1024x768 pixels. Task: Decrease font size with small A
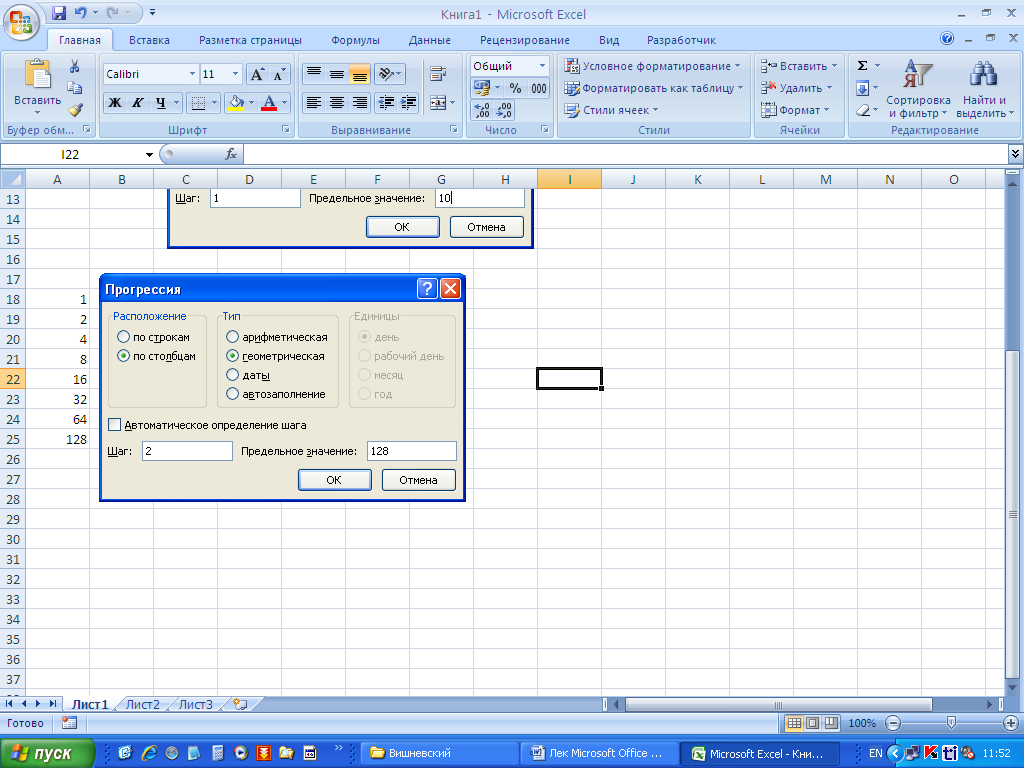click(x=279, y=74)
